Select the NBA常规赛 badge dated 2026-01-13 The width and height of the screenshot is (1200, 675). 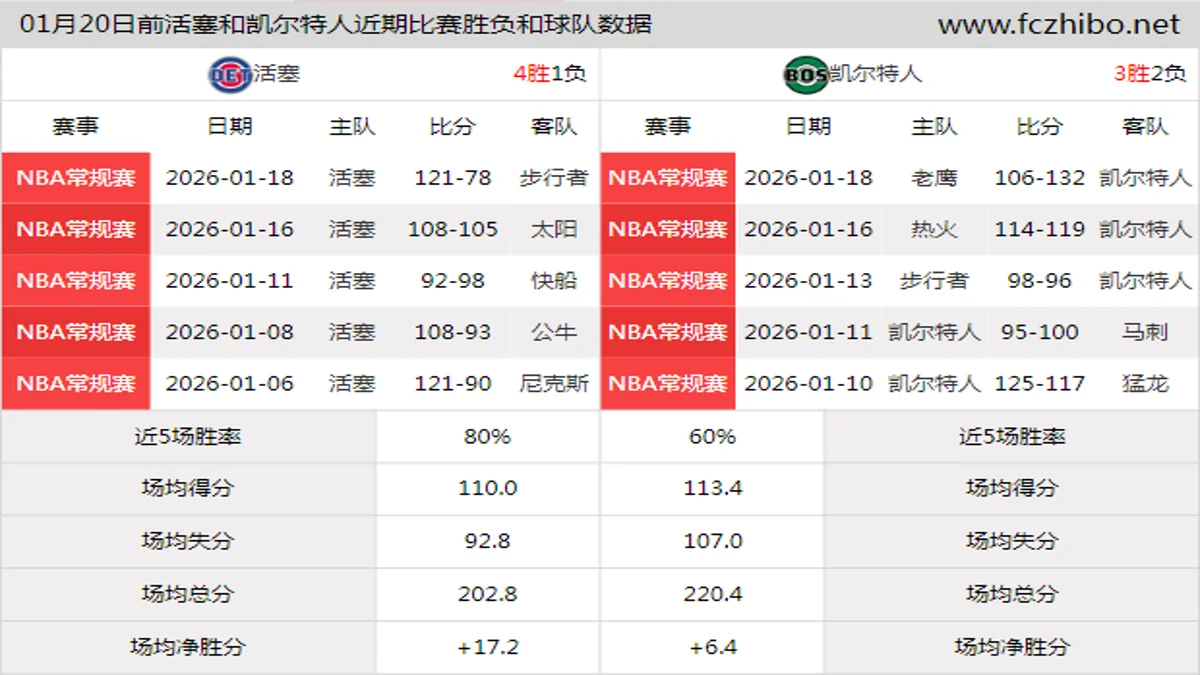[667, 281]
